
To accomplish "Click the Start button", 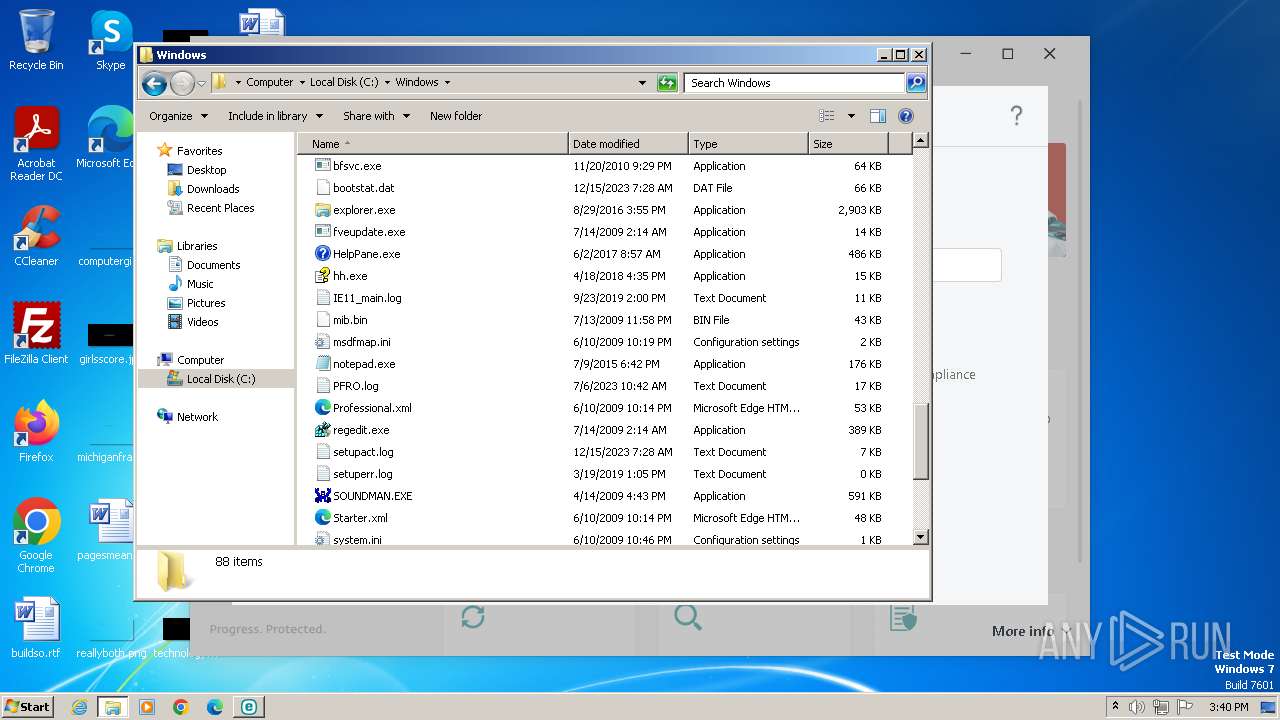I will [x=27, y=706].
